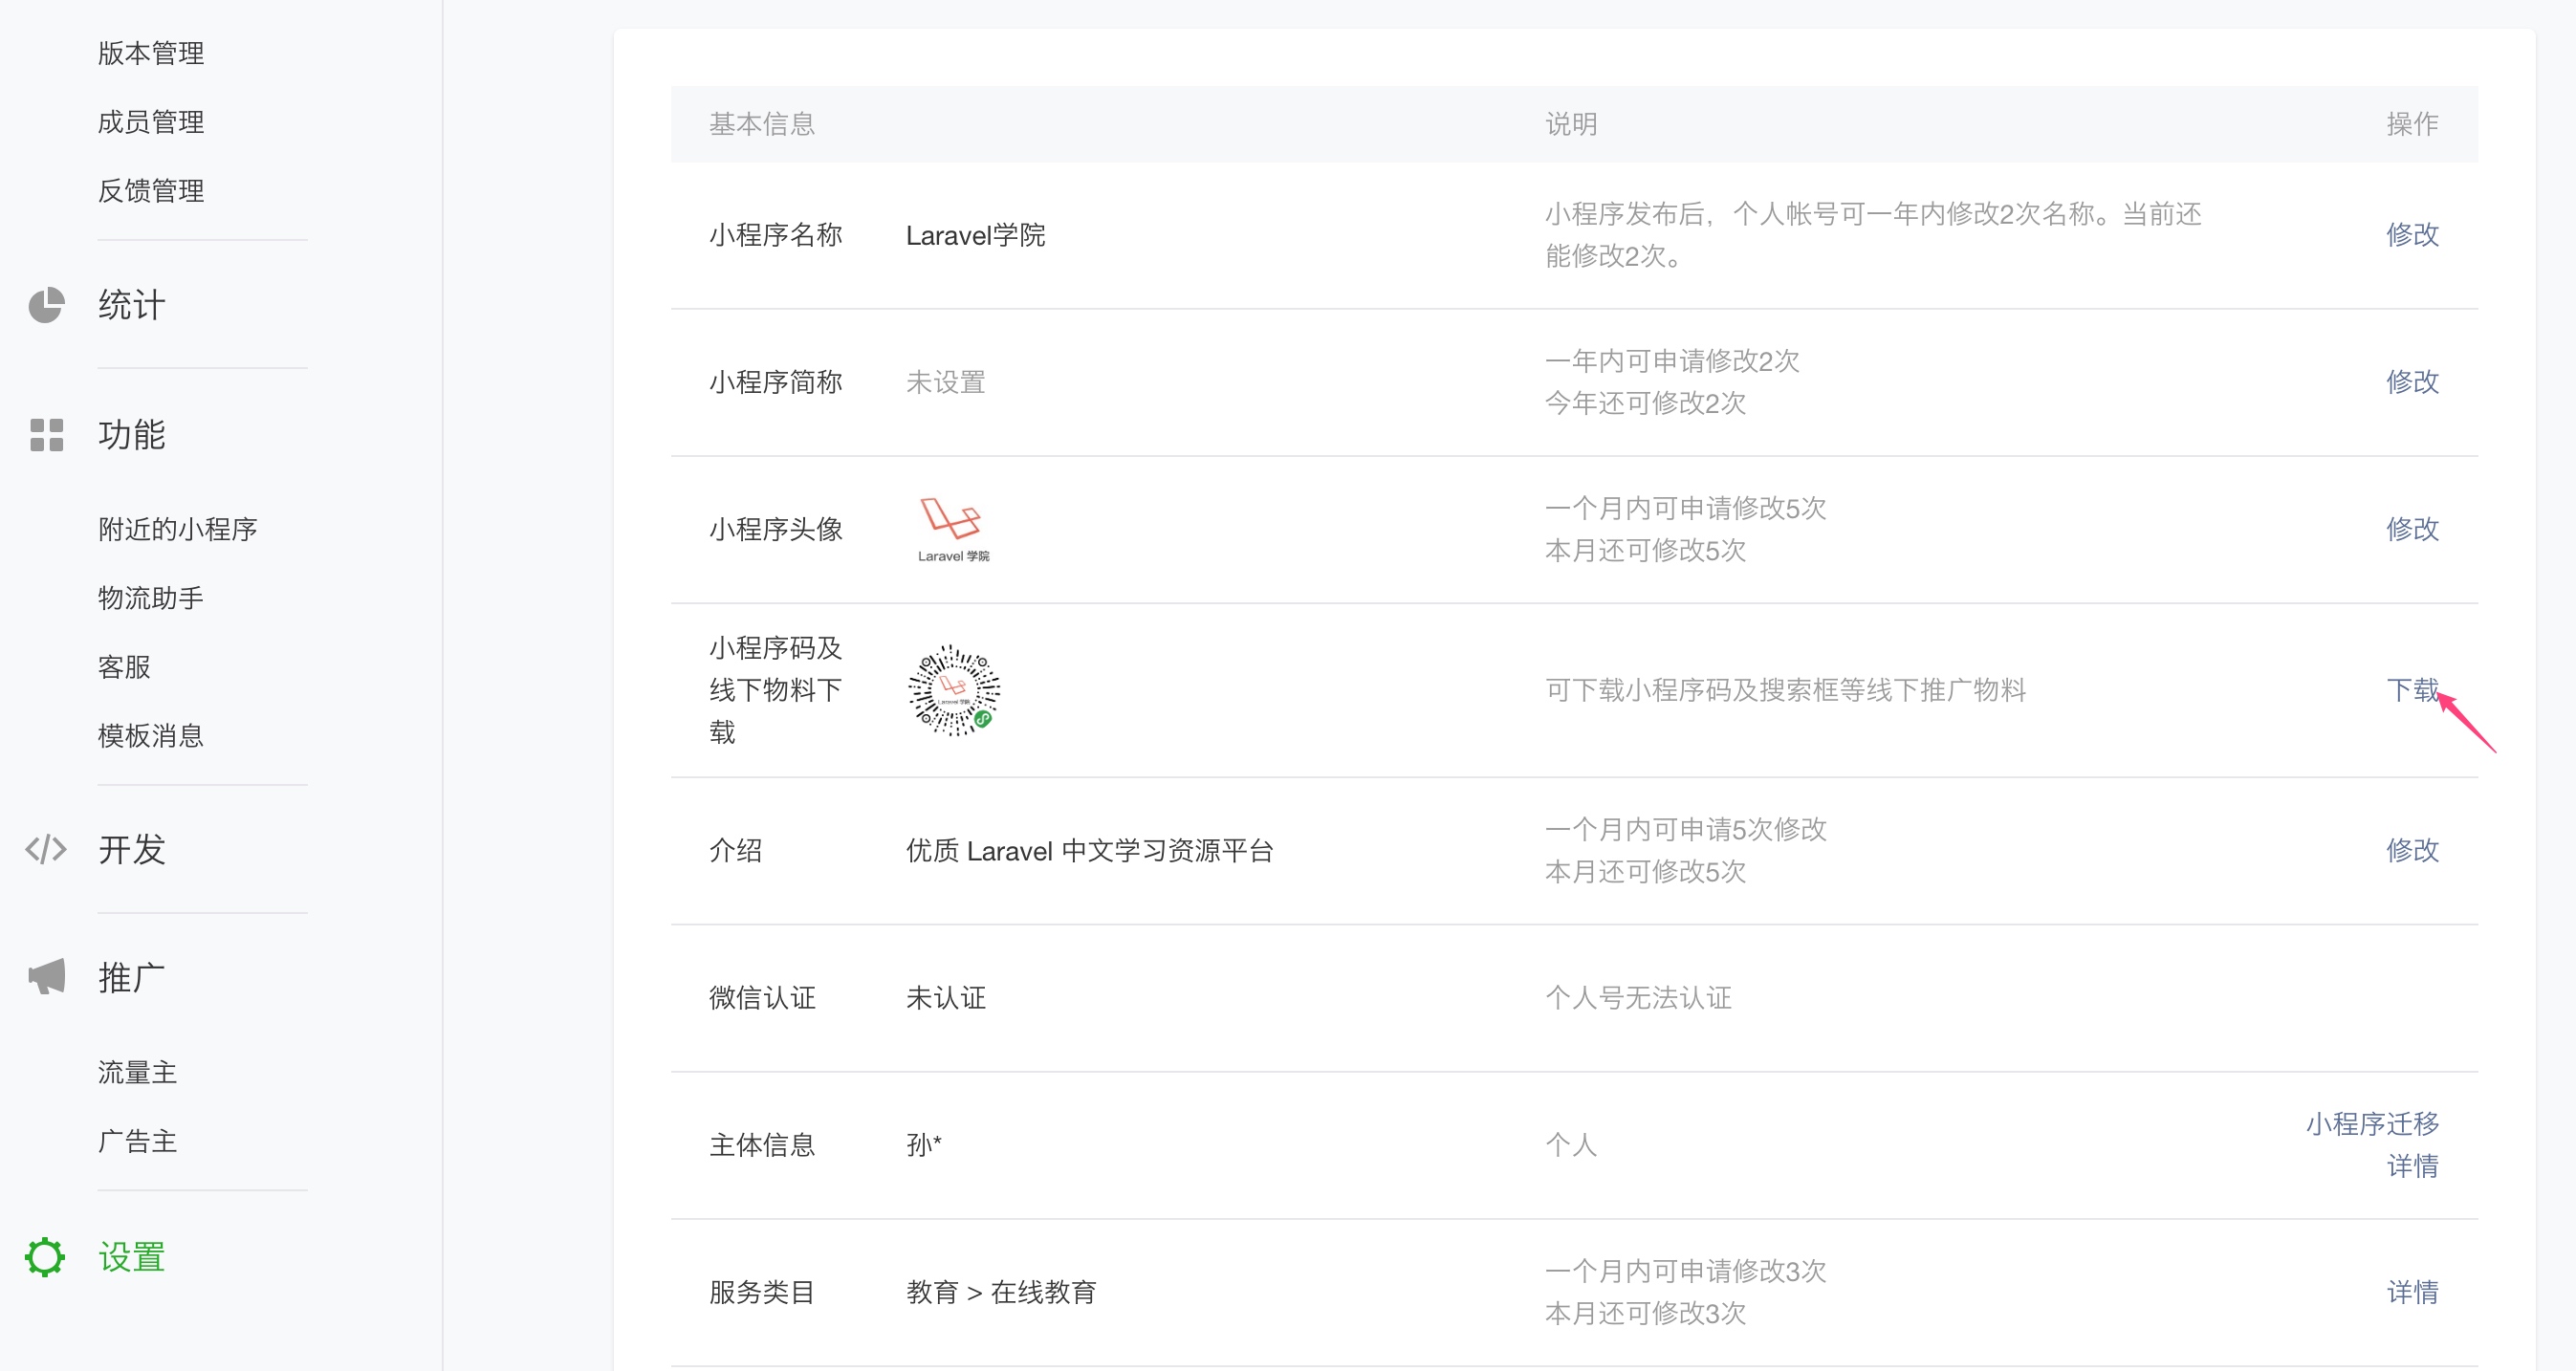Click the Laravel学院 avatar image
The width and height of the screenshot is (2576, 1371).
coord(953,530)
